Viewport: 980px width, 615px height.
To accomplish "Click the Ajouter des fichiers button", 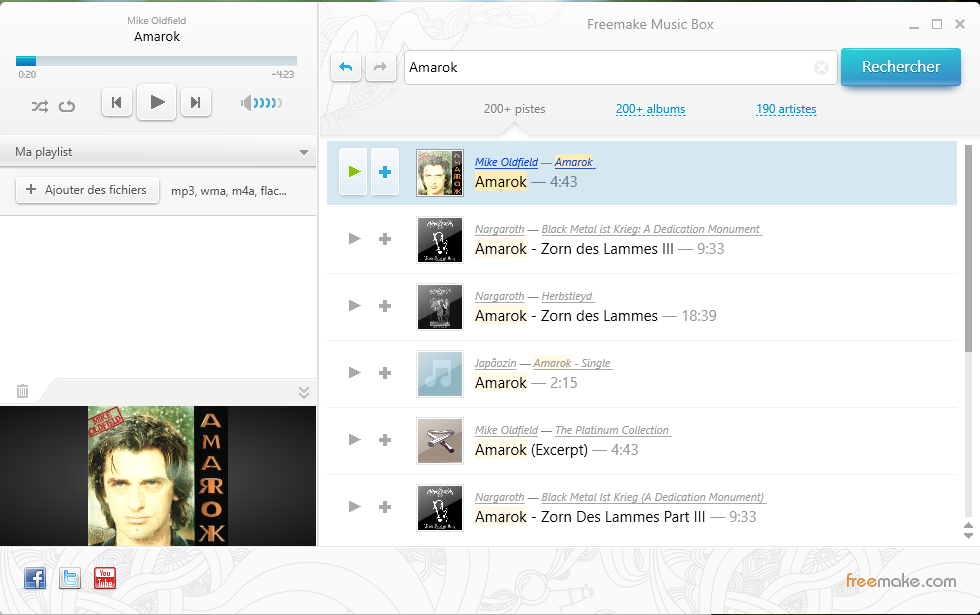I will pyautogui.click(x=87, y=190).
